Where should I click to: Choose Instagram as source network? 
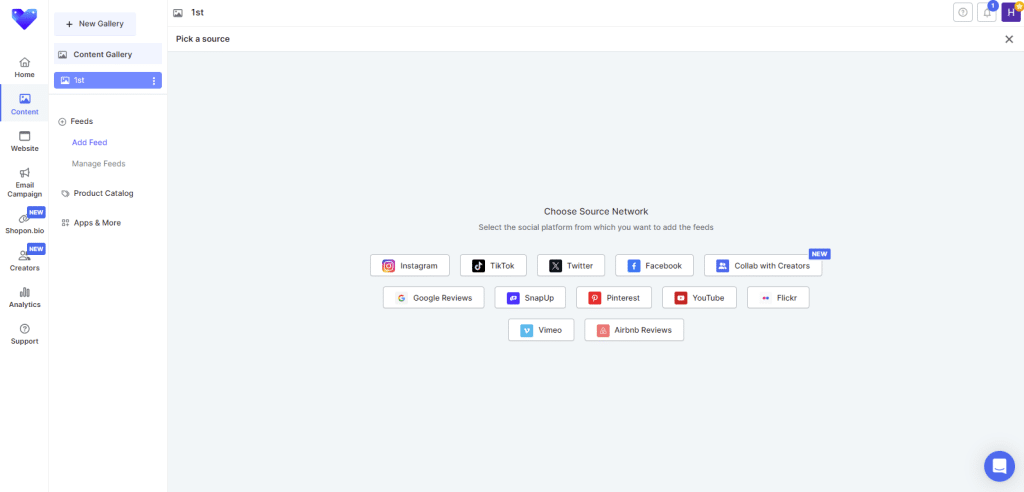[x=410, y=265]
